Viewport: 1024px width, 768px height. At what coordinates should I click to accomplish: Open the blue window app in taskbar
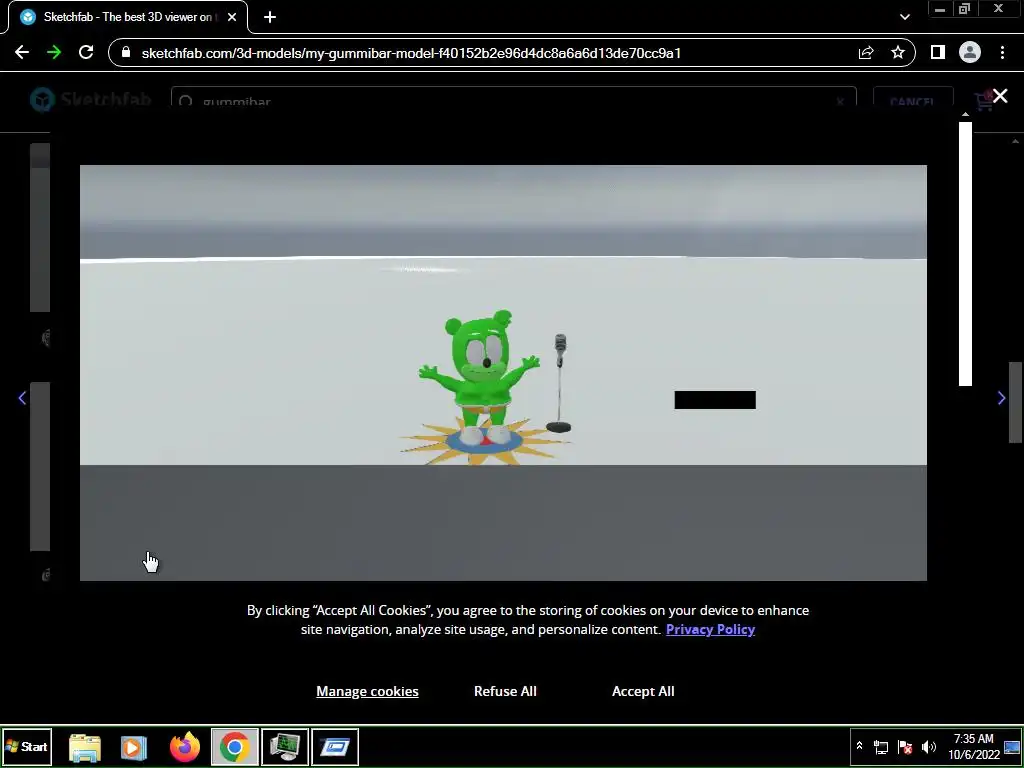click(x=335, y=746)
